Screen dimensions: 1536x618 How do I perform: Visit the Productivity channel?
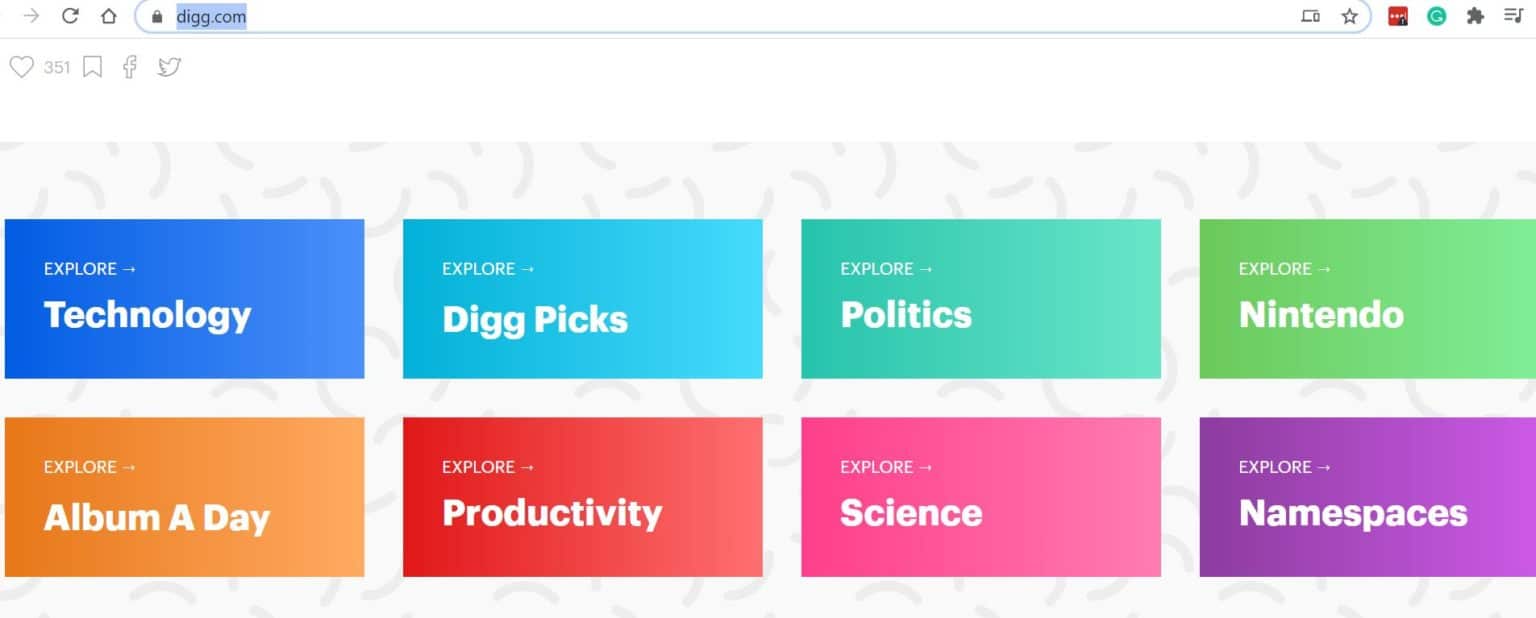tap(582, 497)
